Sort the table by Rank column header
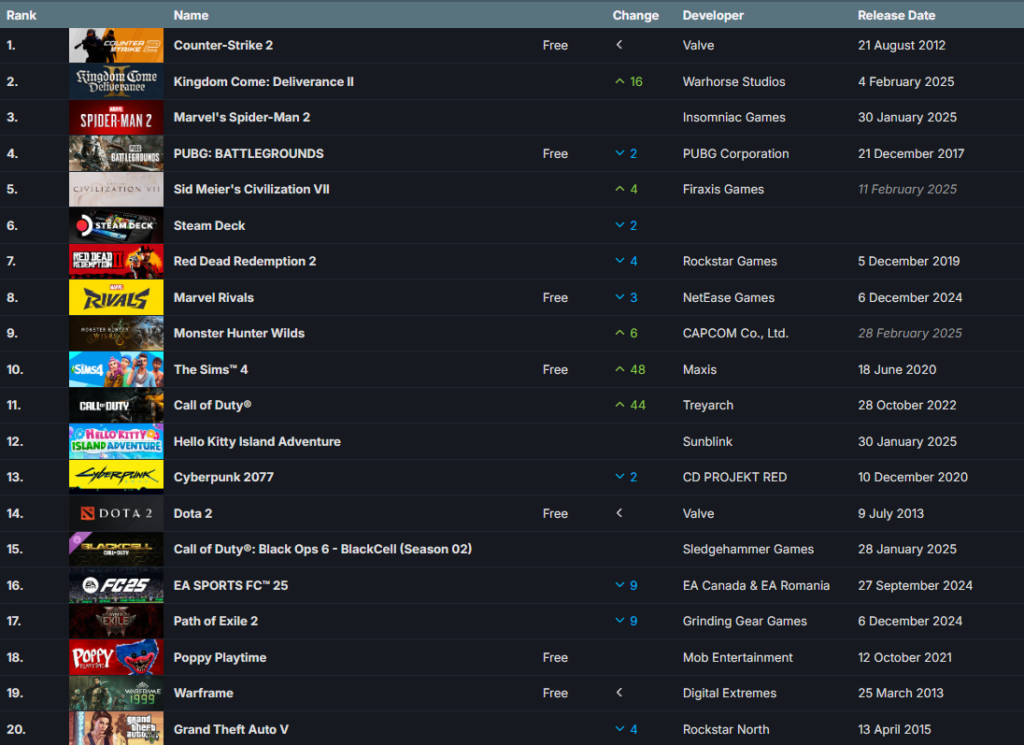Viewport: 1024px width, 745px height. [x=22, y=15]
